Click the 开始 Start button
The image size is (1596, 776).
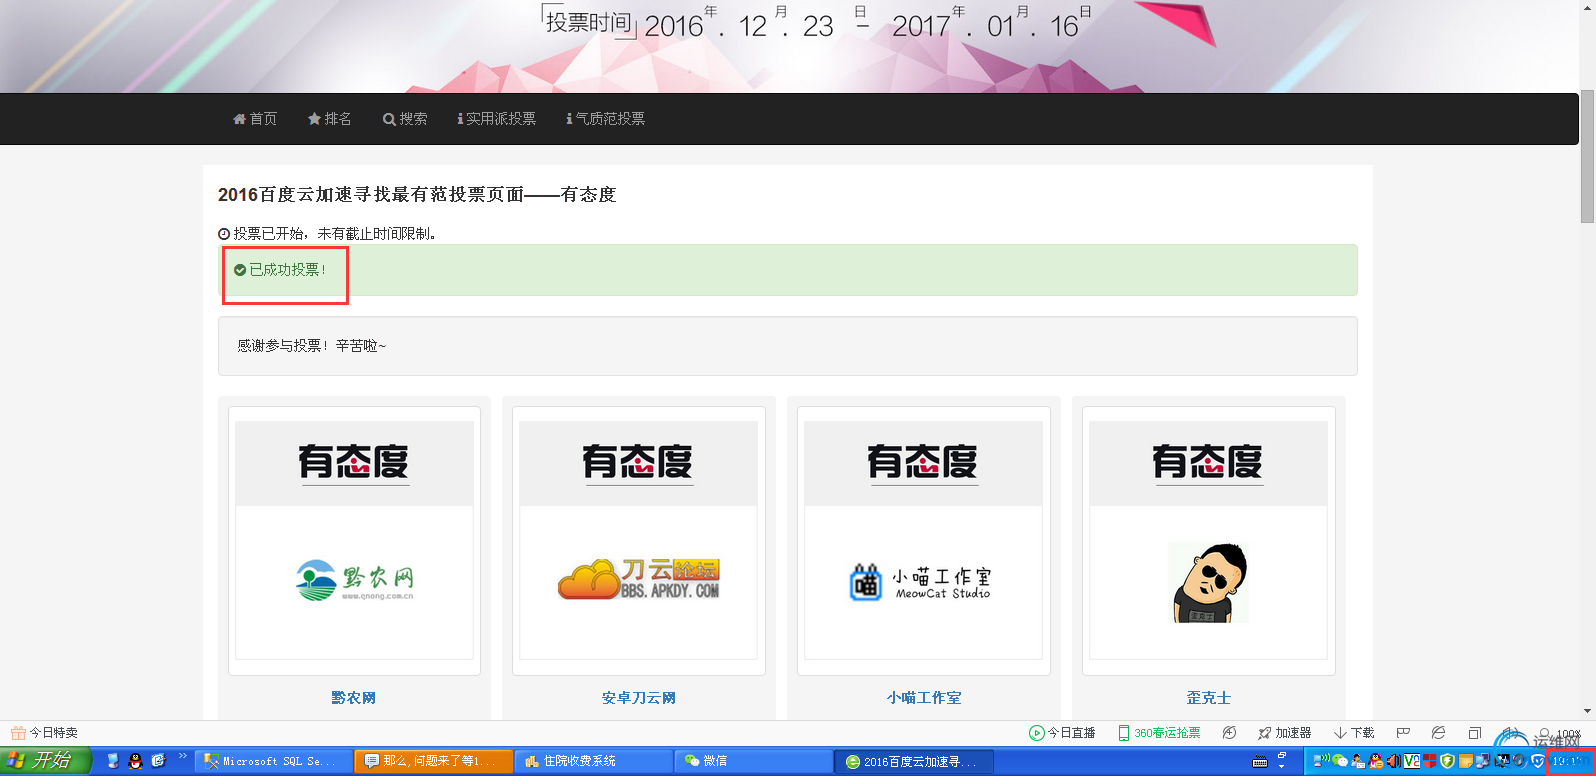click(45, 761)
